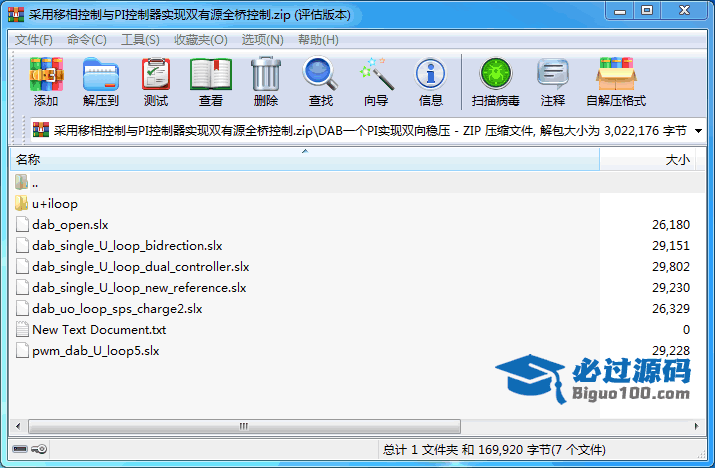This screenshot has height=468, width=715.
Task: Click the scrollbar right arrow
Action: coord(696,426)
